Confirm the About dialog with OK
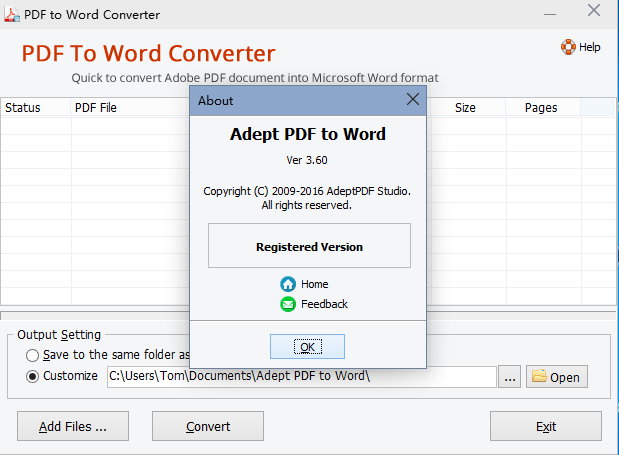 (307, 347)
